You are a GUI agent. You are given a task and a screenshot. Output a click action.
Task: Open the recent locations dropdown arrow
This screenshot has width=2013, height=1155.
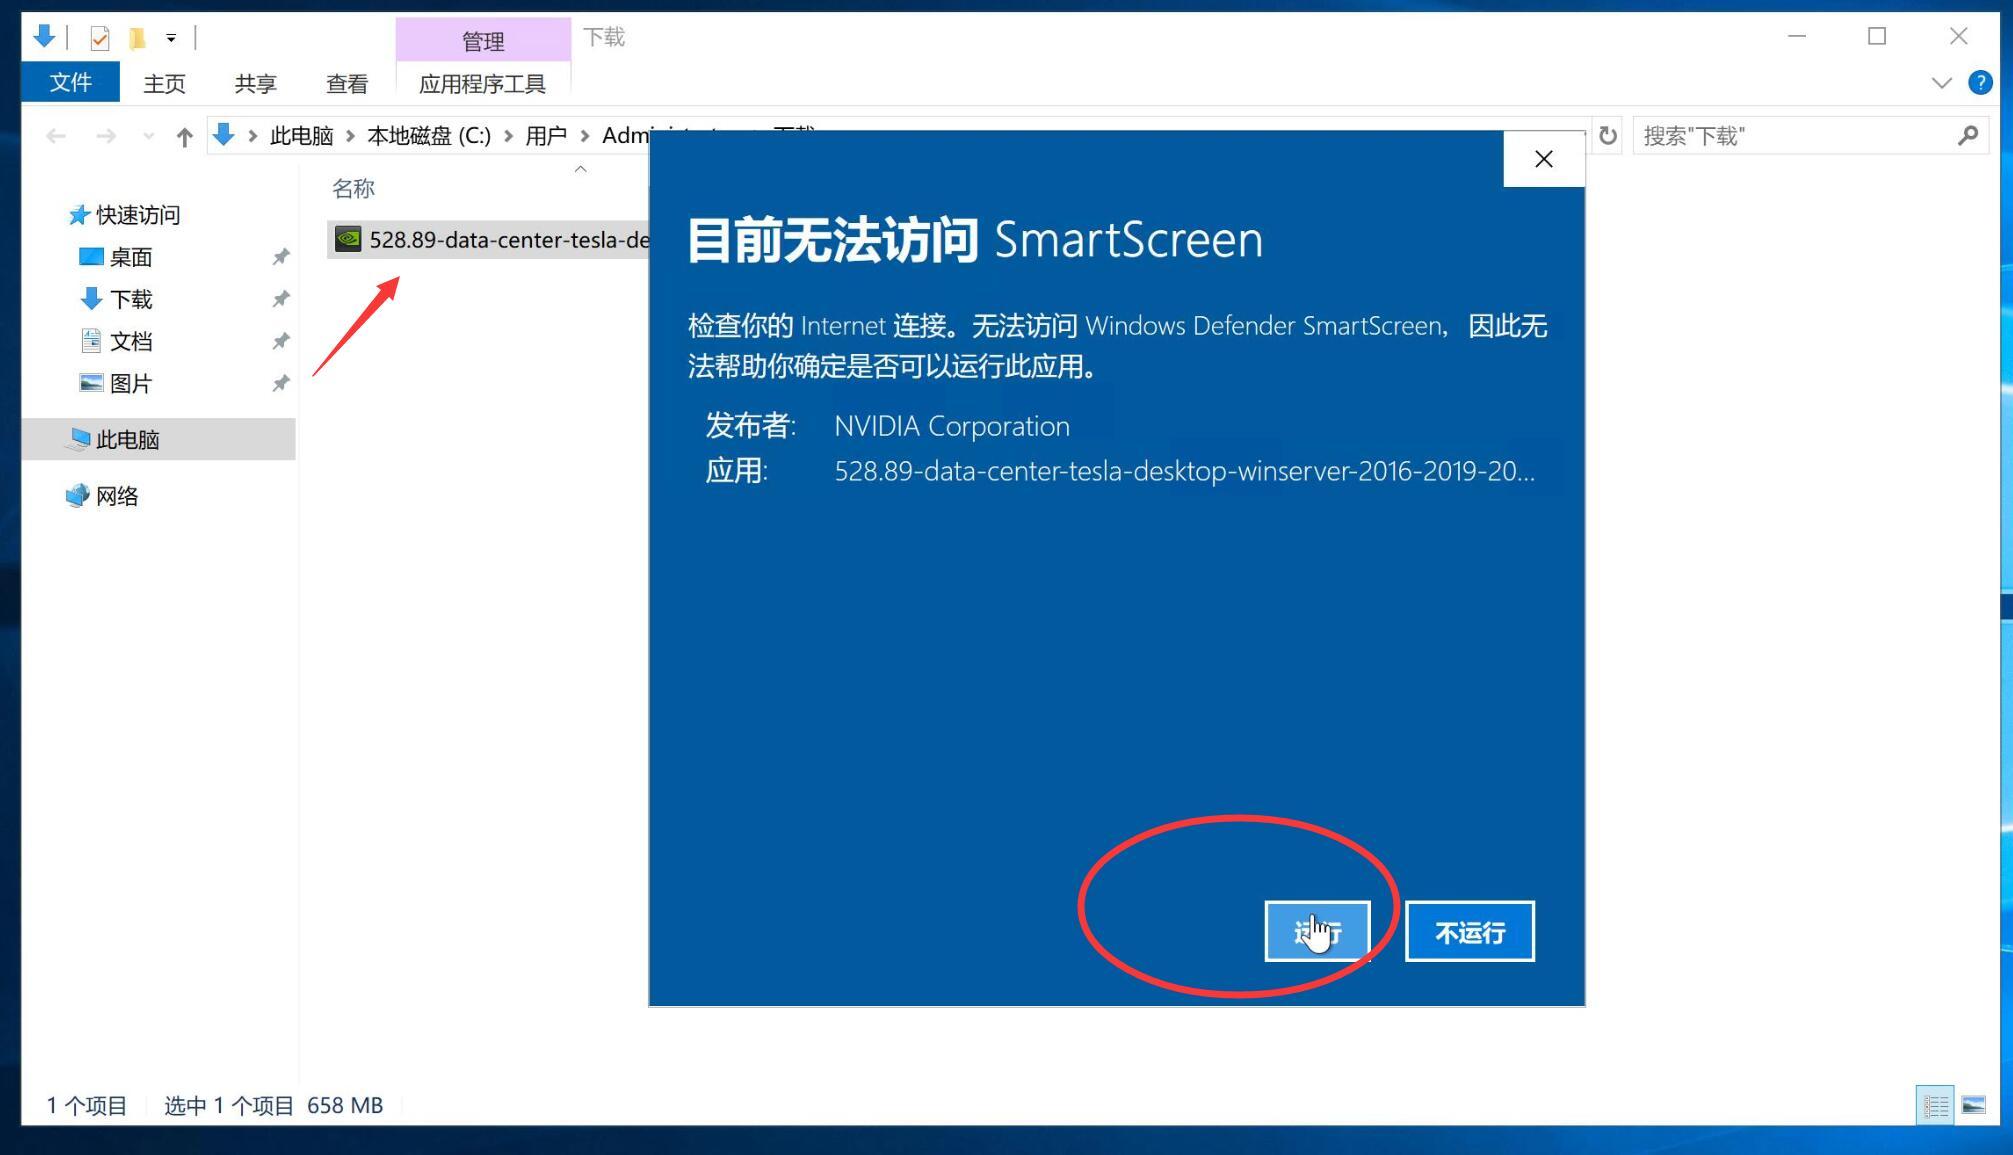pyautogui.click(x=149, y=136)
